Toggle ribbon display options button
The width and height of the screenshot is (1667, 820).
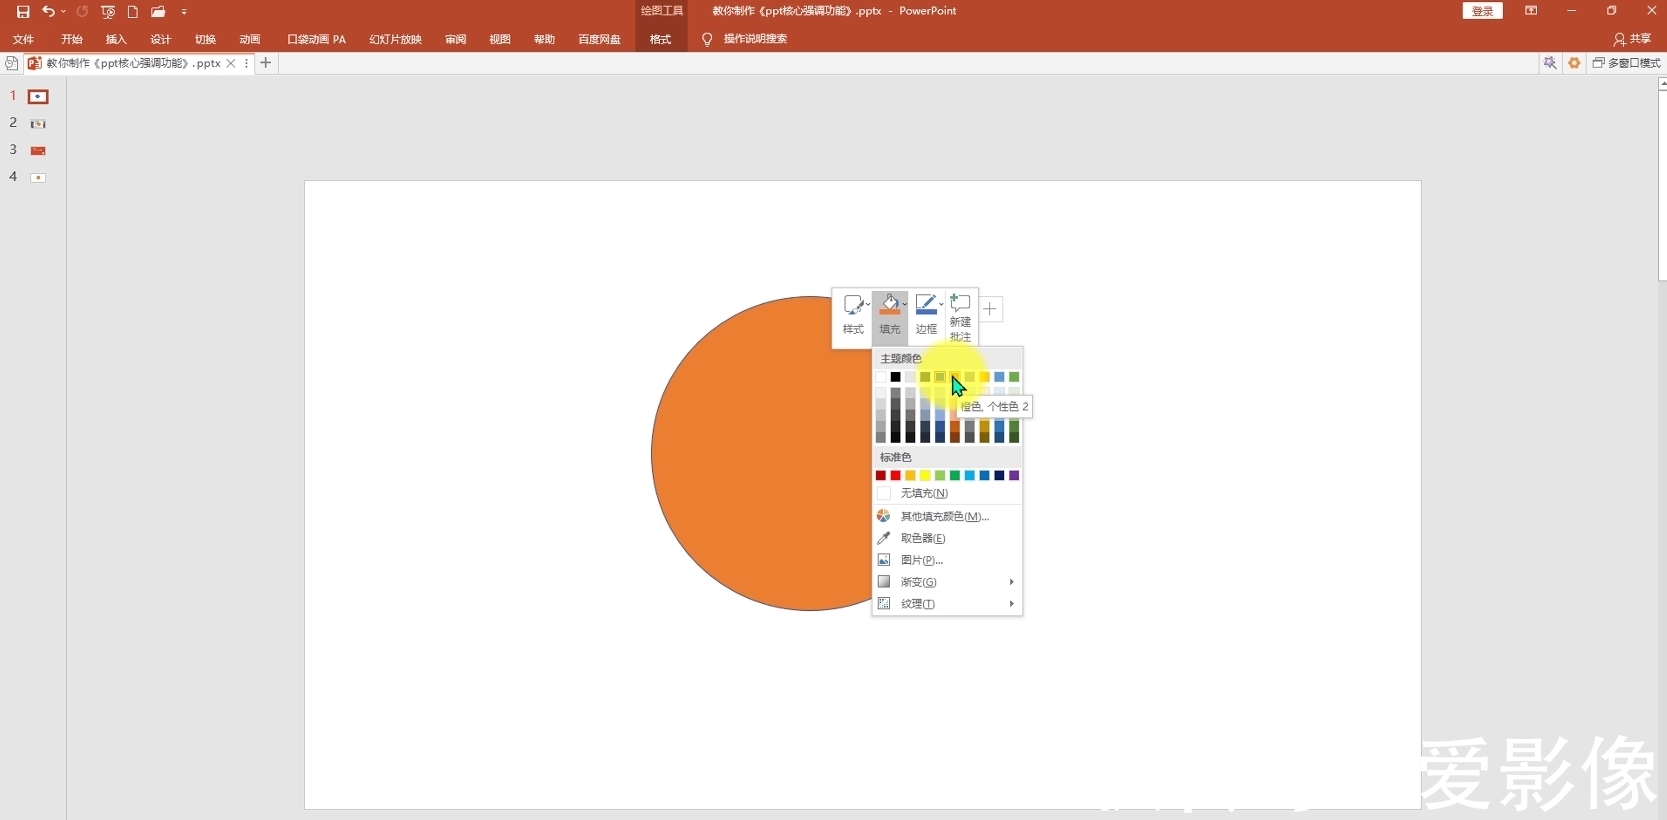click(x=1531, y=11)
